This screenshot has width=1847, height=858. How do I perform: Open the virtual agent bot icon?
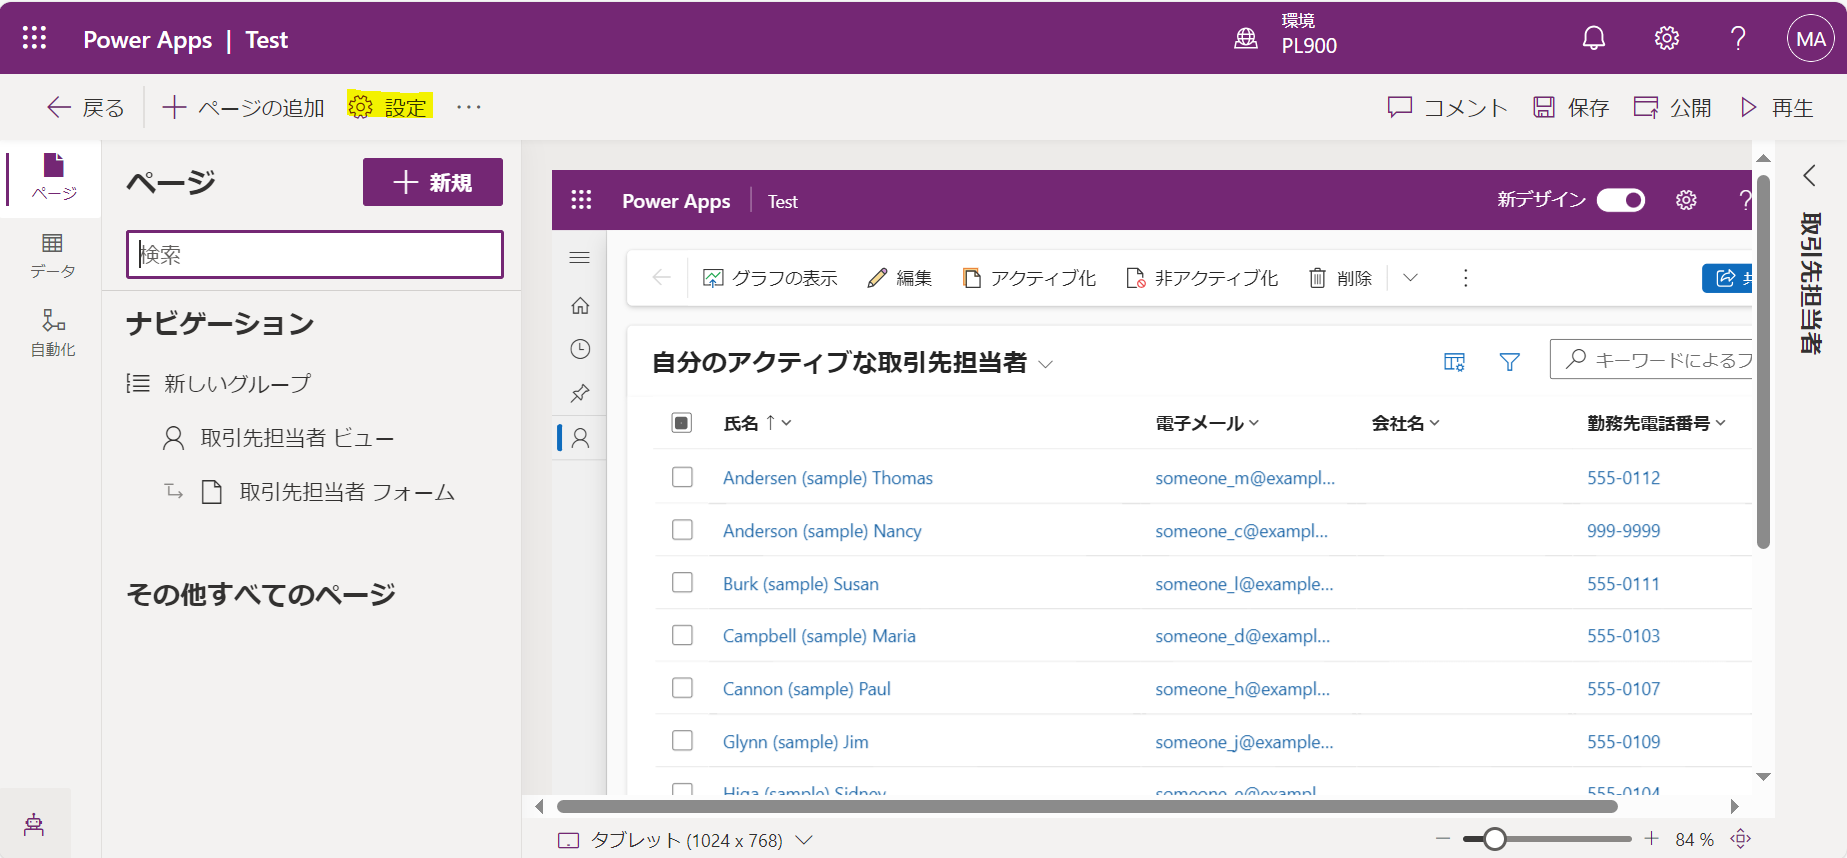[34, 824]
